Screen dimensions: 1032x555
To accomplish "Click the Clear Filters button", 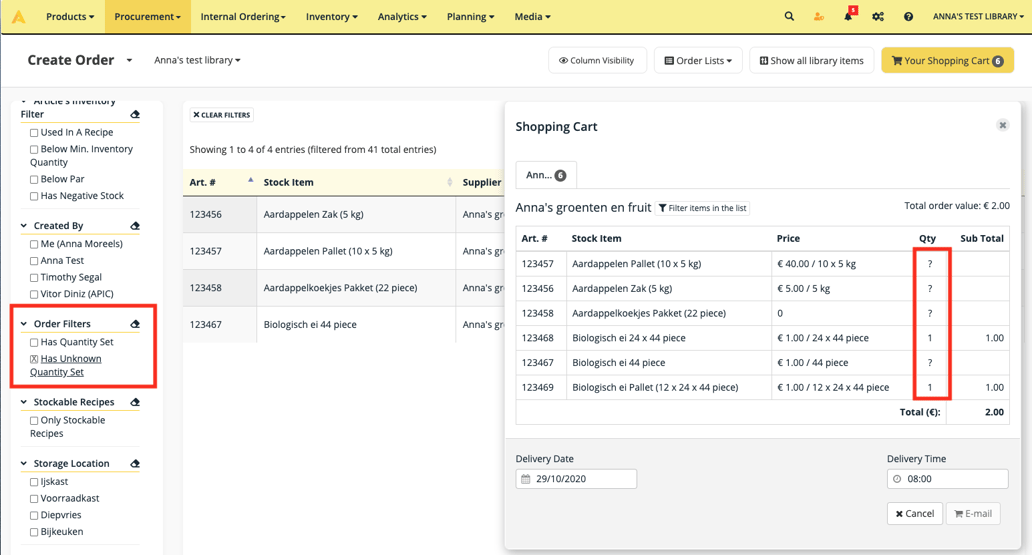I will (x=222, y=115).
